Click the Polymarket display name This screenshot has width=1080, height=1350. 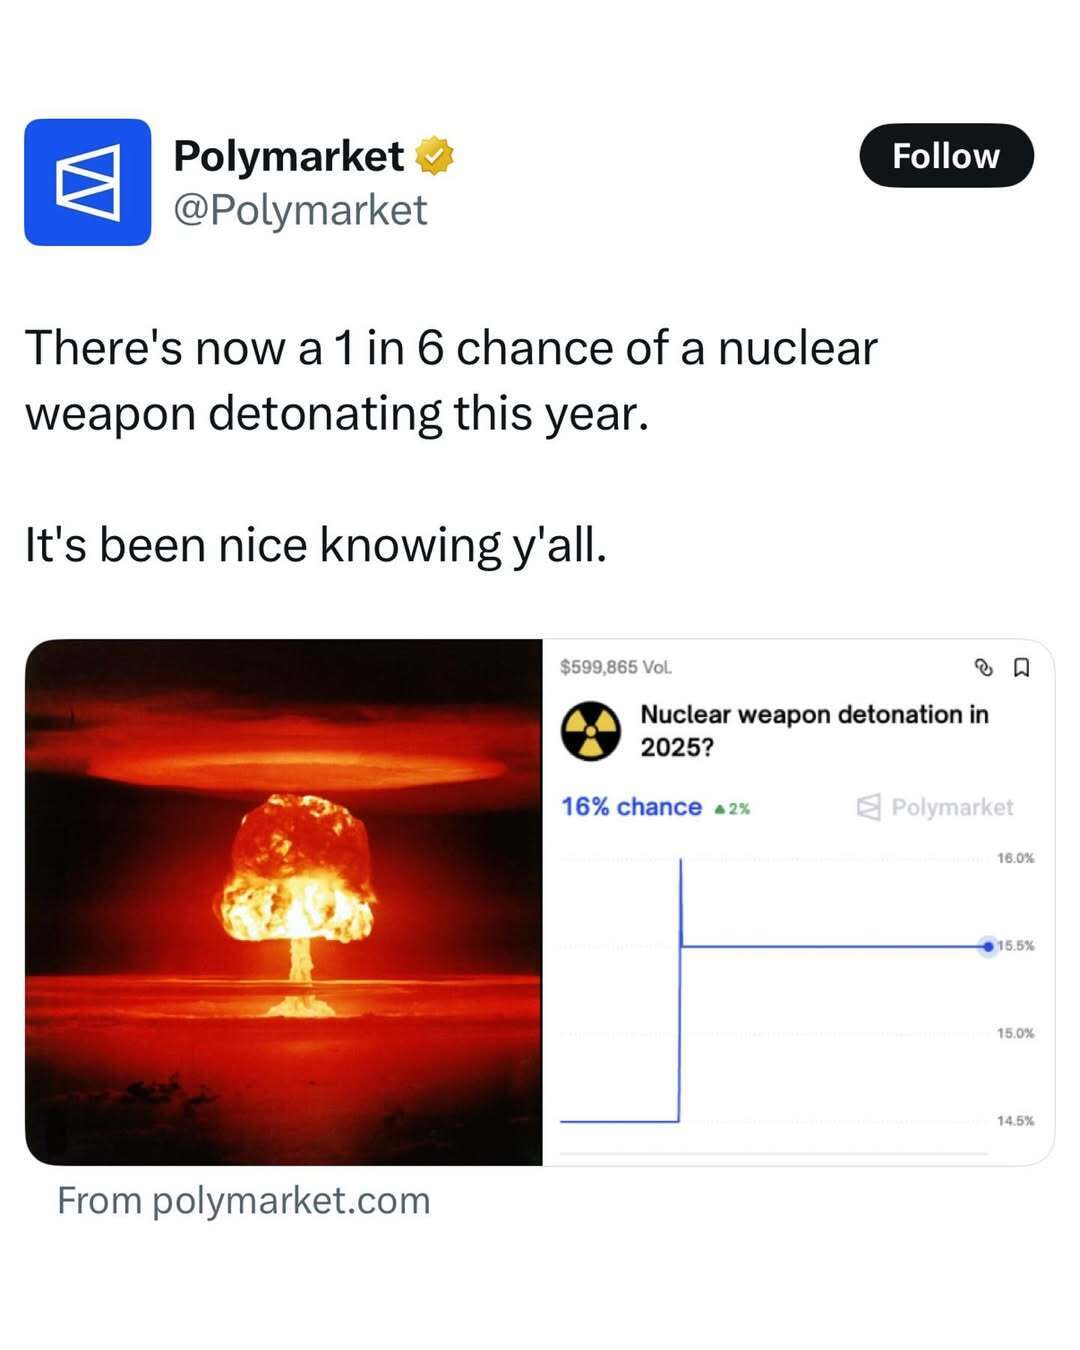(x=293, y=156)
